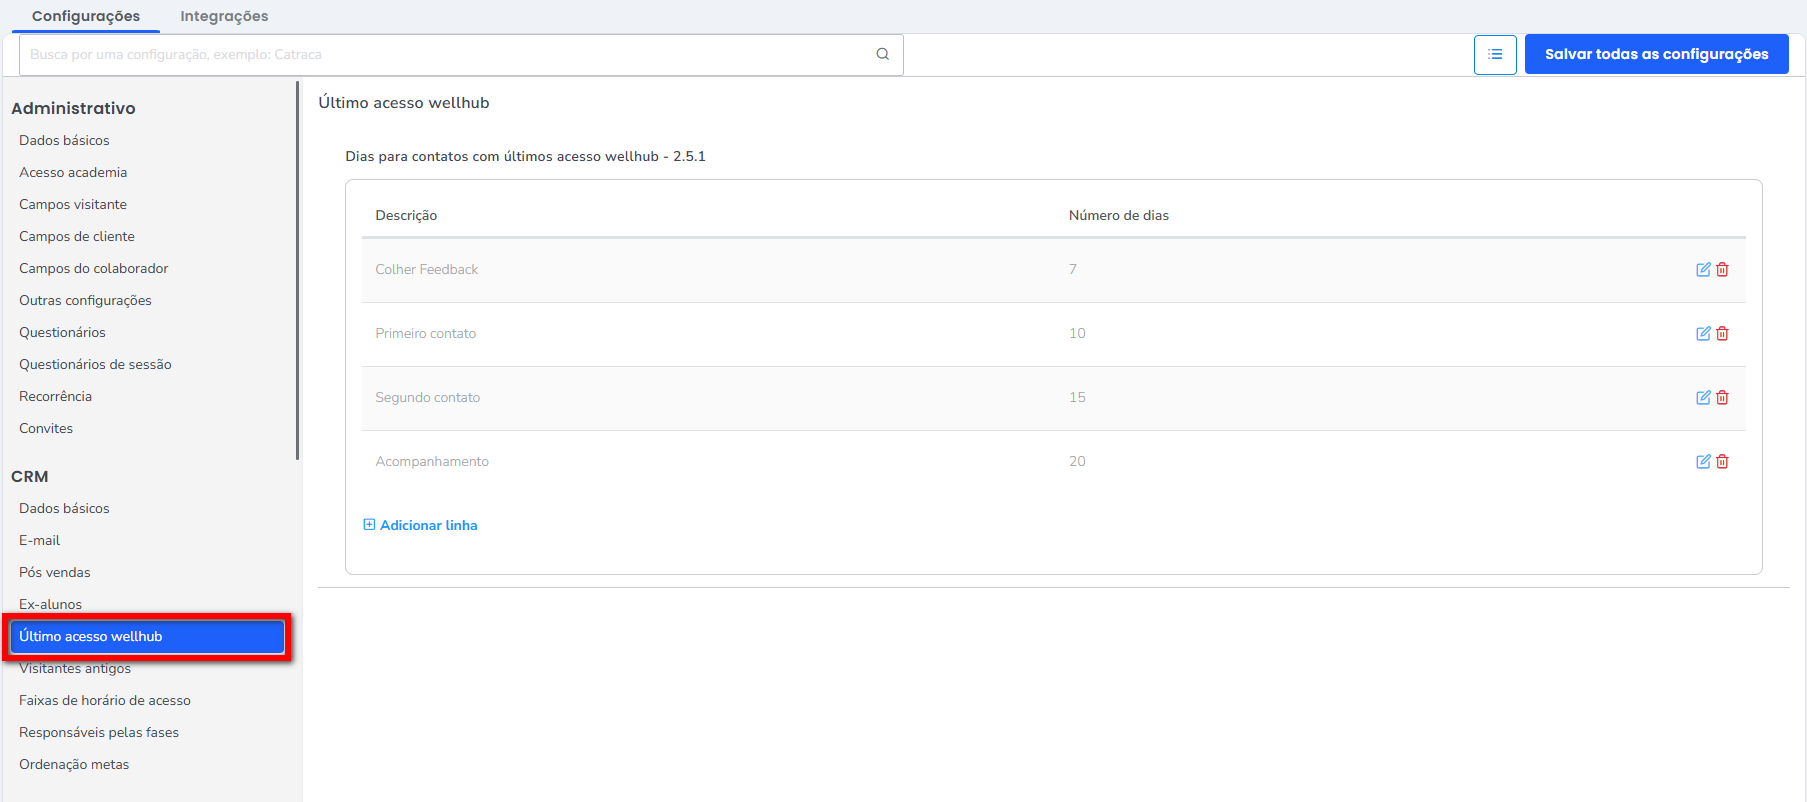Viewport: 1807px width, 802px height.
Task: Open Ordenação metas settings
Action: (74, 764)
